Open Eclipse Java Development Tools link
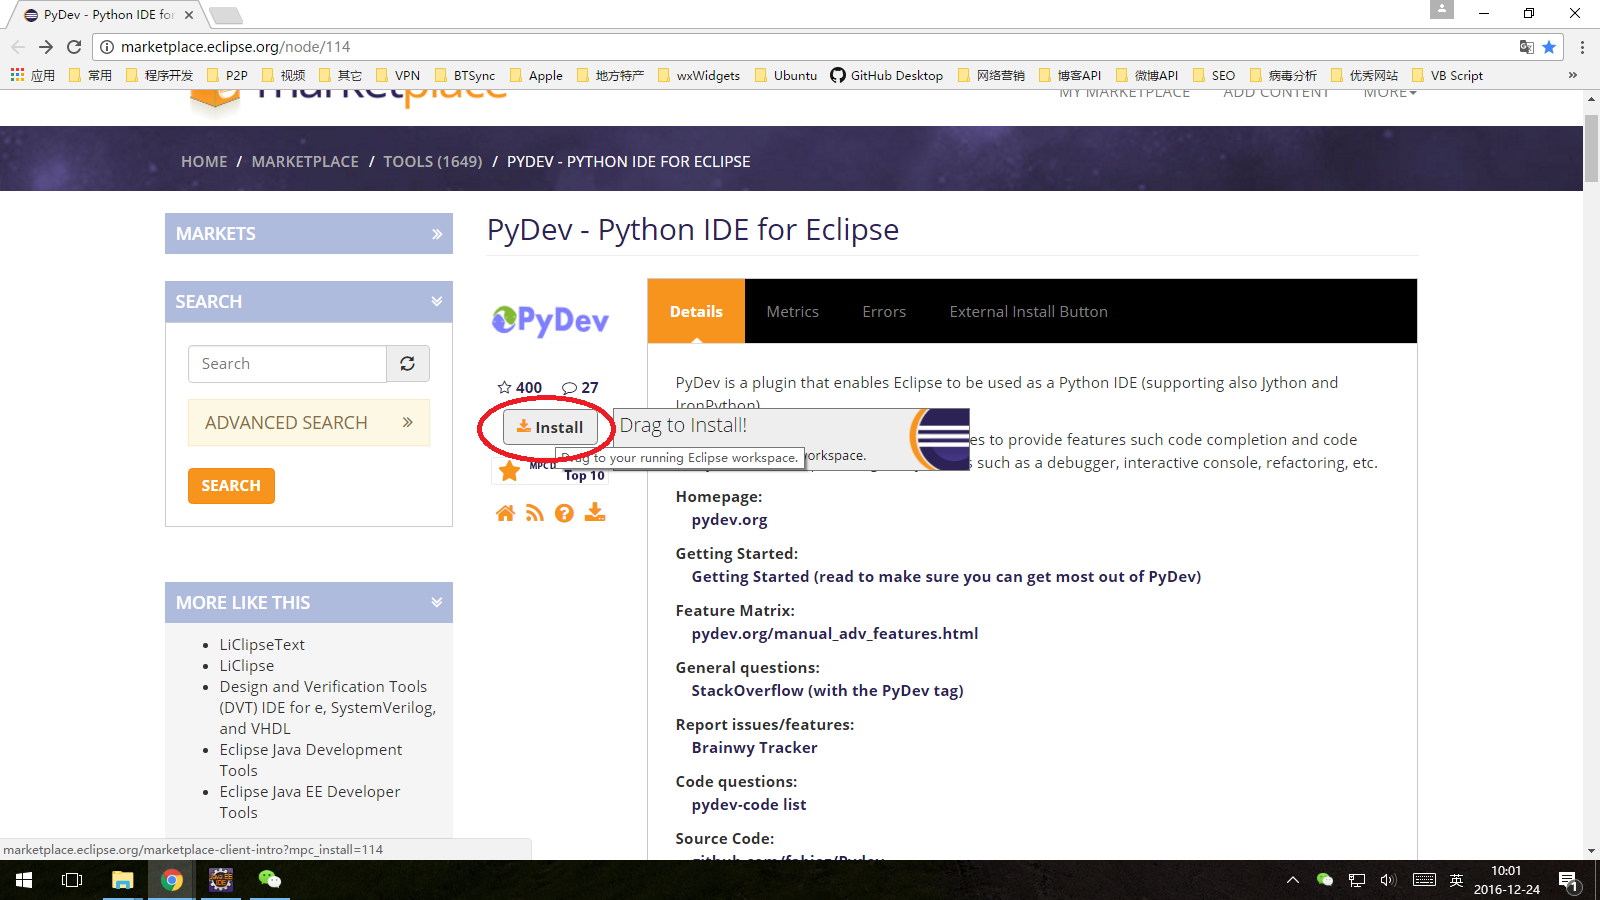The width and height of the screenshot is (1600, 900). pos(311,760)
